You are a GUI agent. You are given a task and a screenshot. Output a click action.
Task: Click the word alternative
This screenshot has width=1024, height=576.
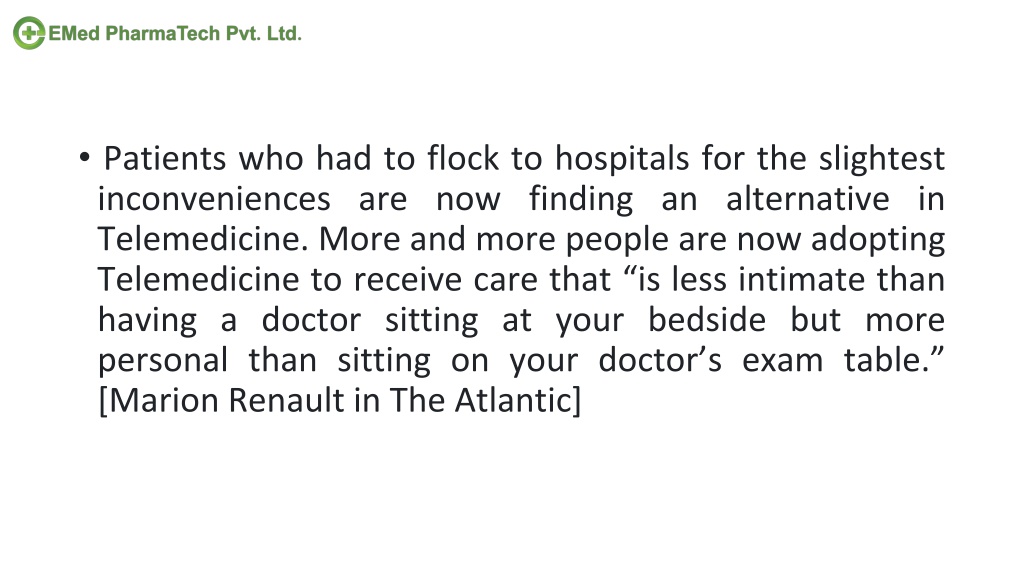click(x=808, y=199)
